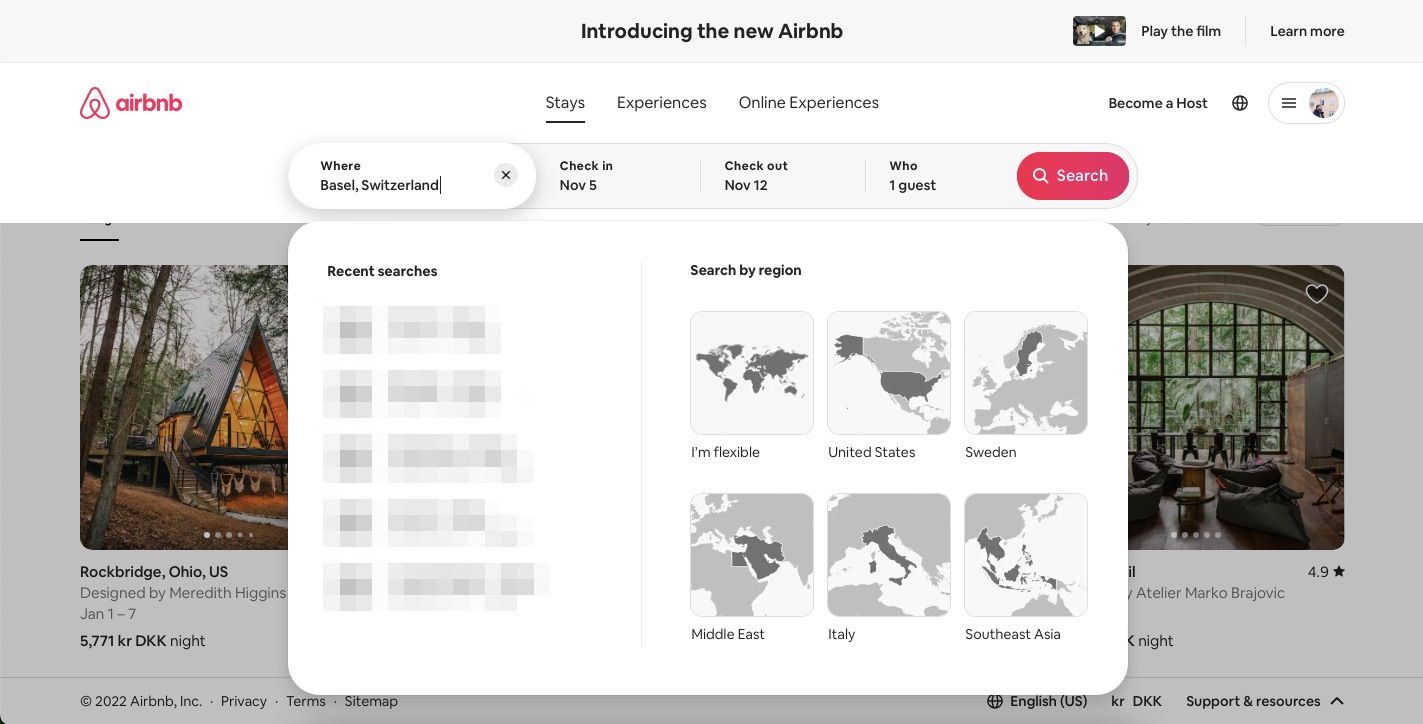Open the language and region globe icon

coord(1240,102)
